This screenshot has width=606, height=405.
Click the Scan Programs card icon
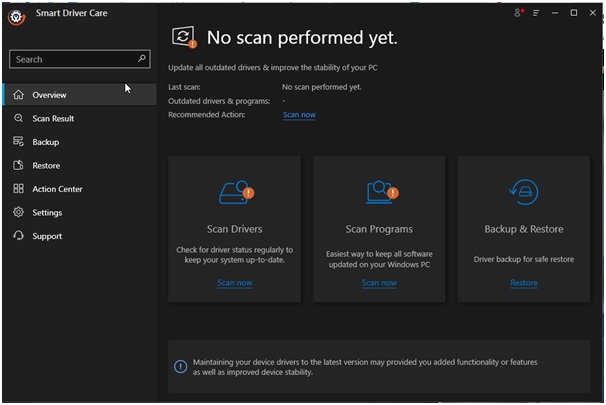click(379, 192)
